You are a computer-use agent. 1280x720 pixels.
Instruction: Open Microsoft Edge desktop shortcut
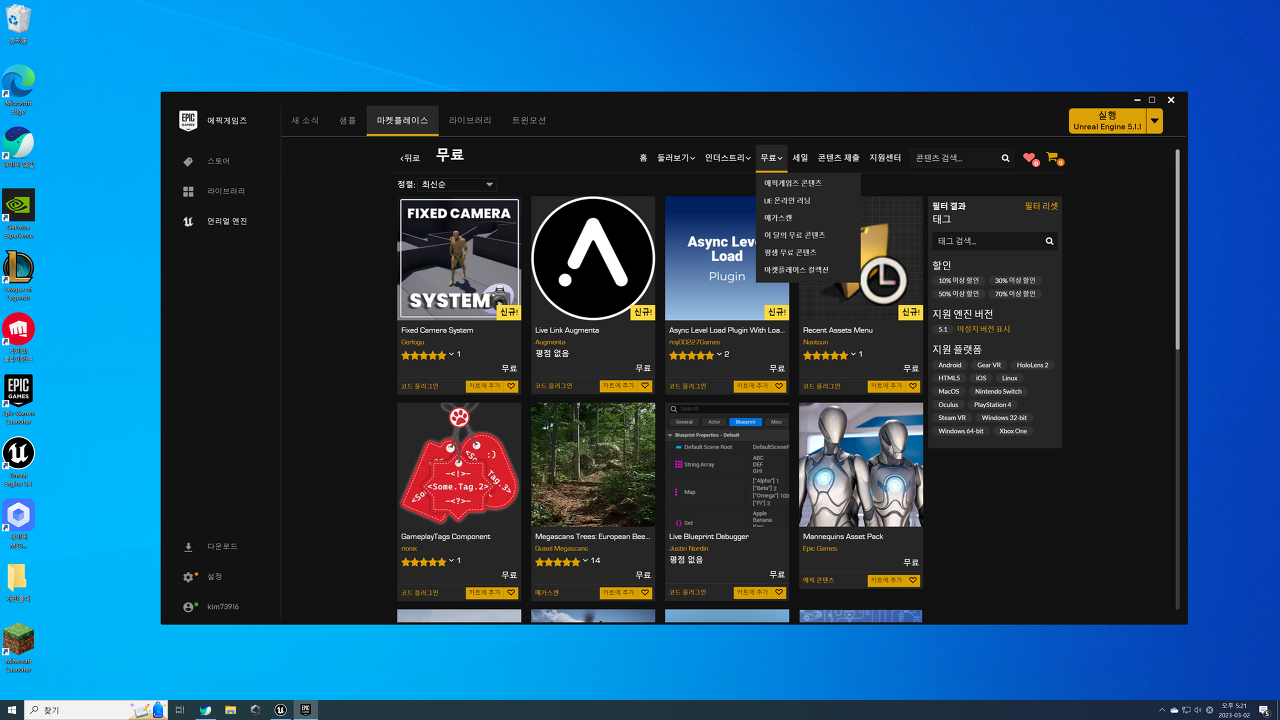pyautogui.click(x=18, y=88)
